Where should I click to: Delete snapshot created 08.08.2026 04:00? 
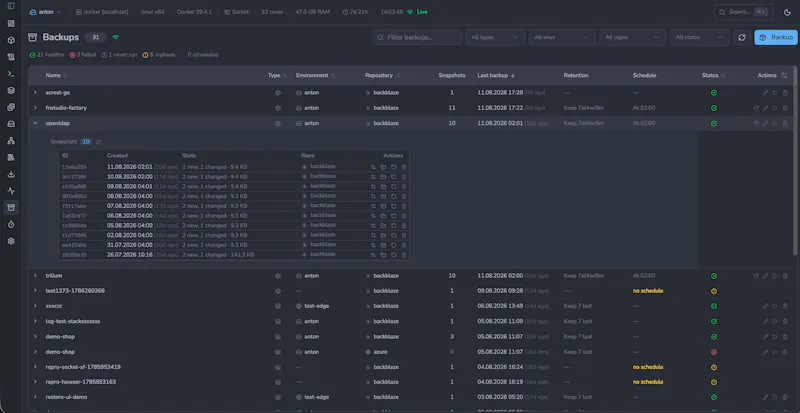point(404,196)
